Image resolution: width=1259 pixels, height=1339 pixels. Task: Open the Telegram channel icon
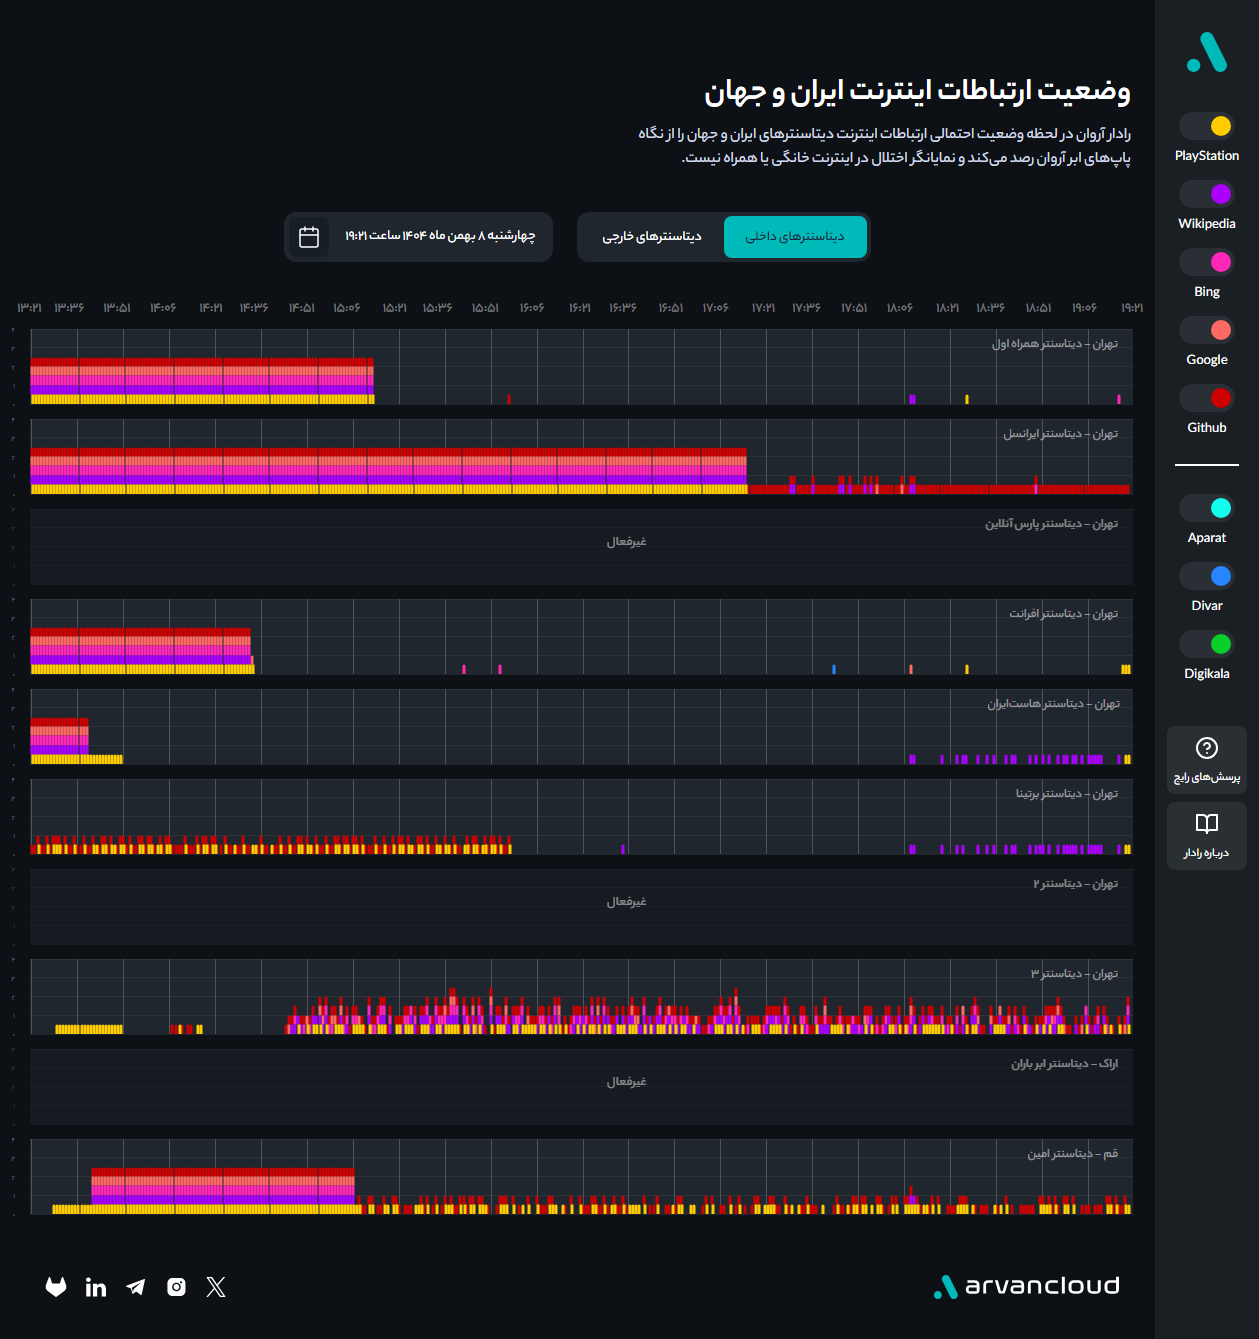pyautogui.click(x=136, y=1287)
